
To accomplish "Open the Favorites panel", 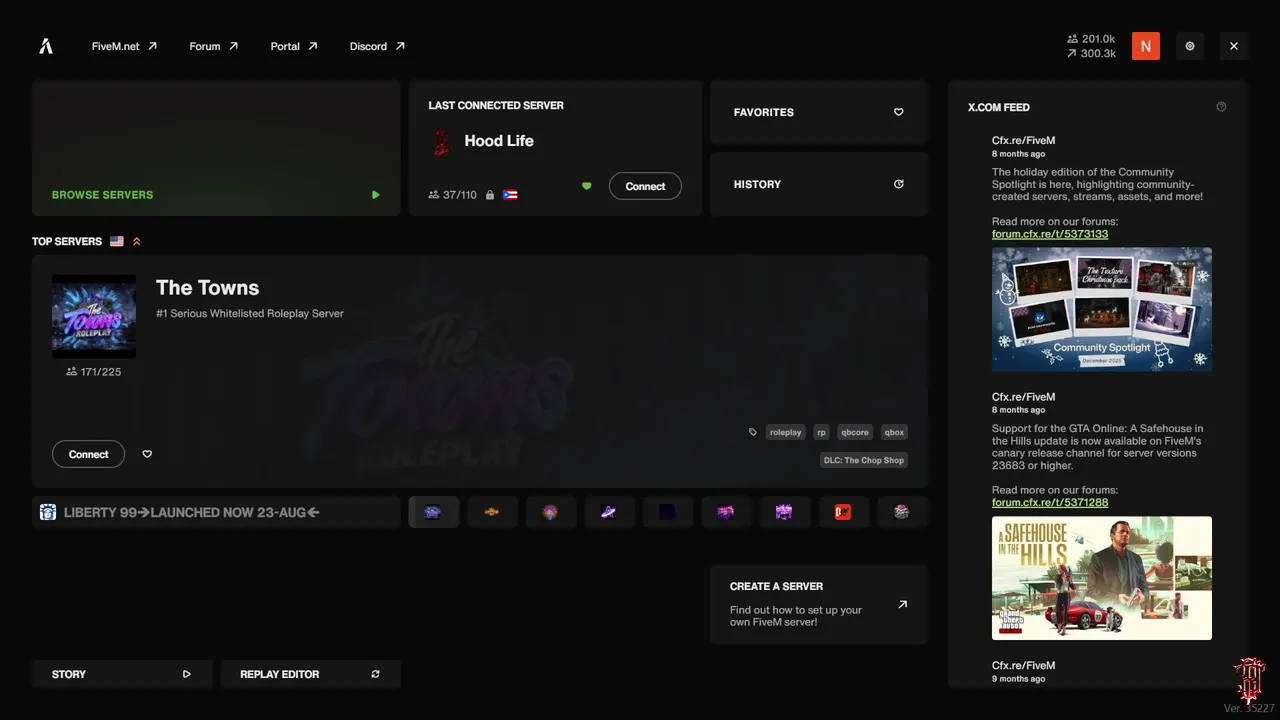I will (819, 112).
